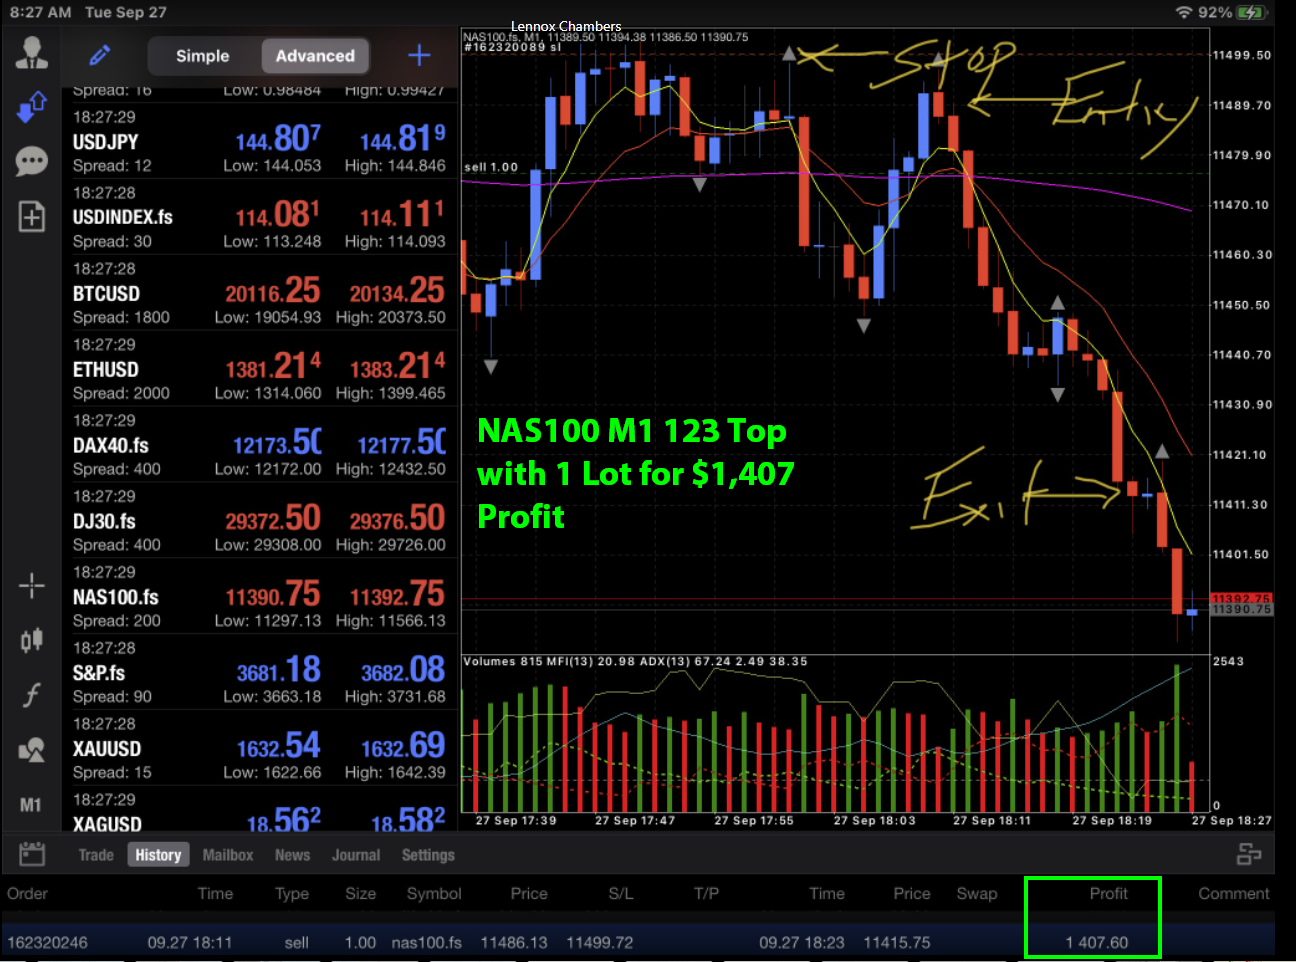Tap the new order plus-document icon
Screen dimensions: 1296x962
[31, 216]
